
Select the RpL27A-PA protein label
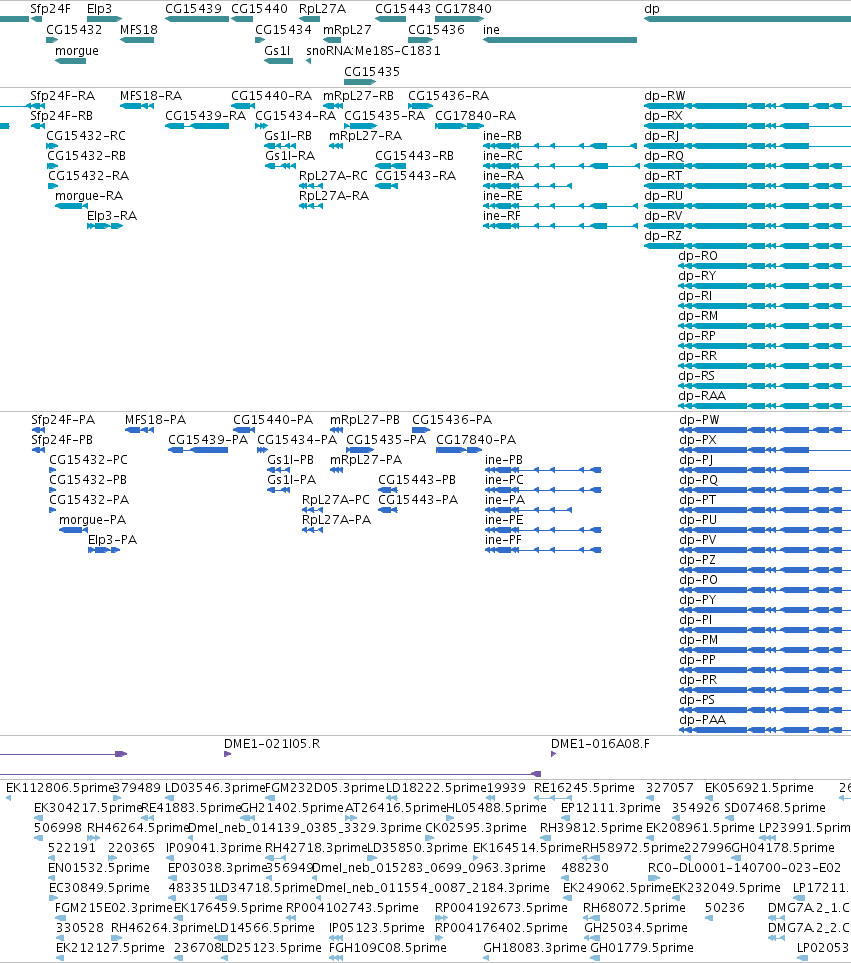[336, 520]
